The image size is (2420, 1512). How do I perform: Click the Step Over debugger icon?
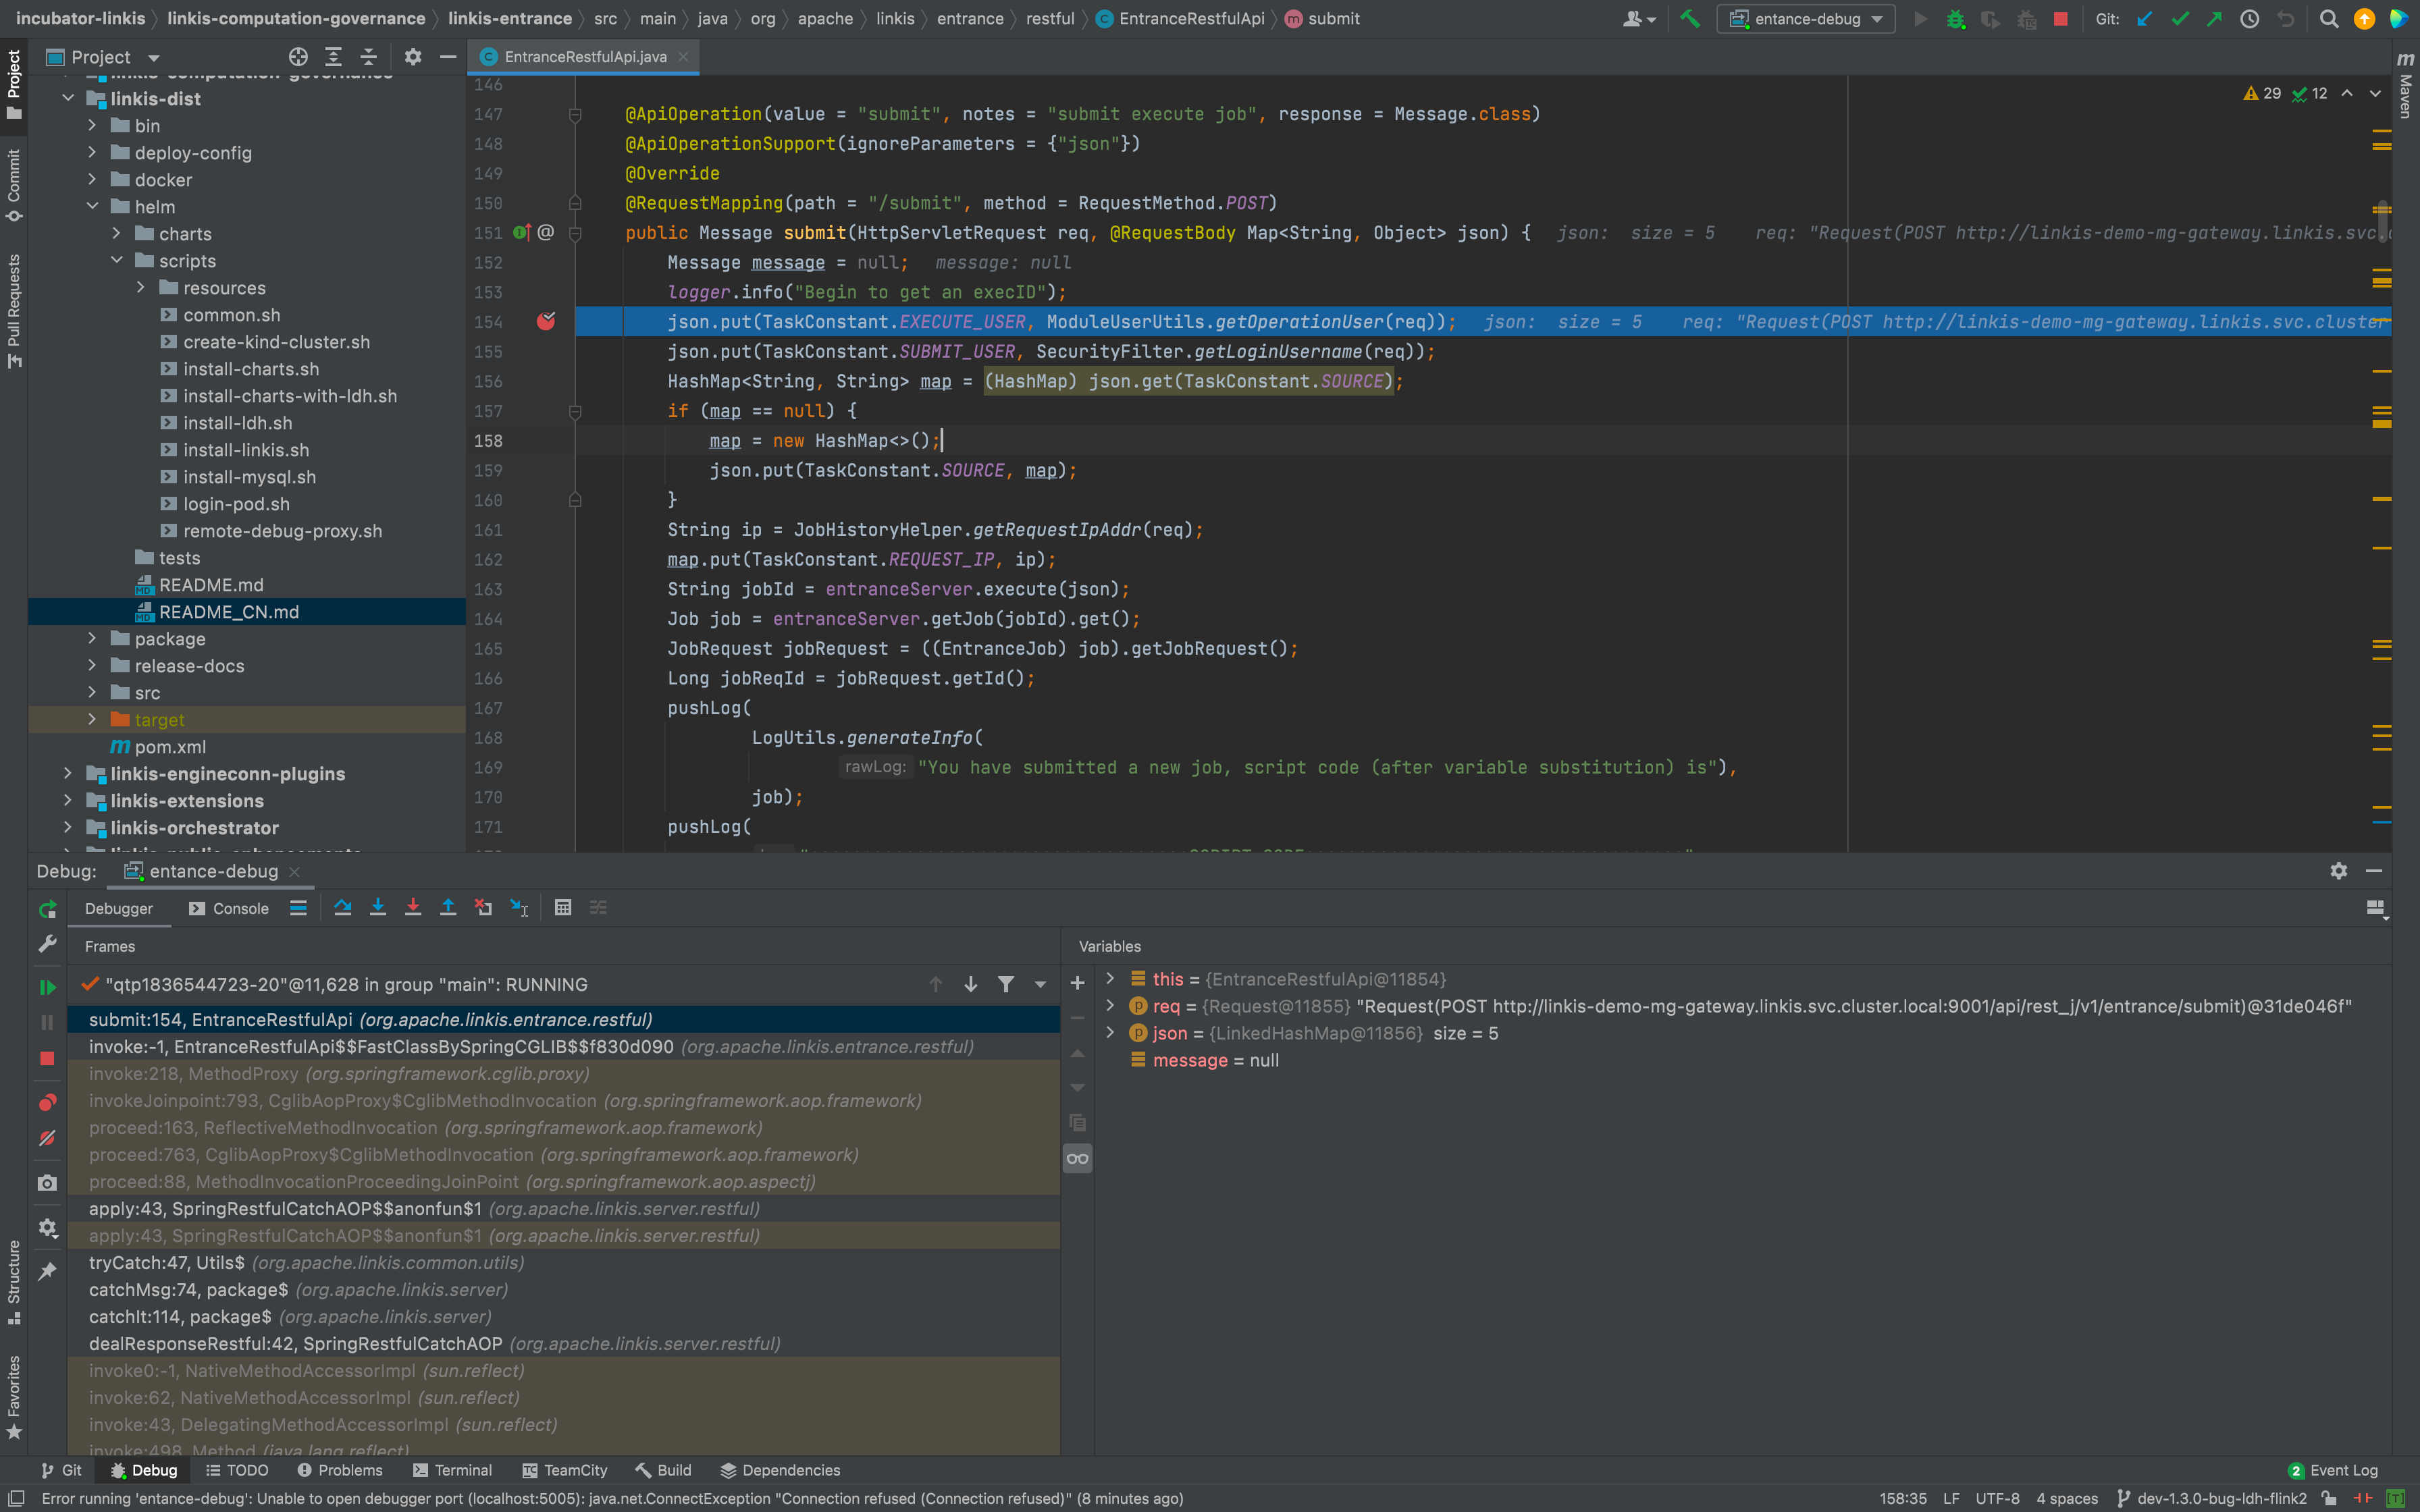pyautogui.click(x=343, y=908)
